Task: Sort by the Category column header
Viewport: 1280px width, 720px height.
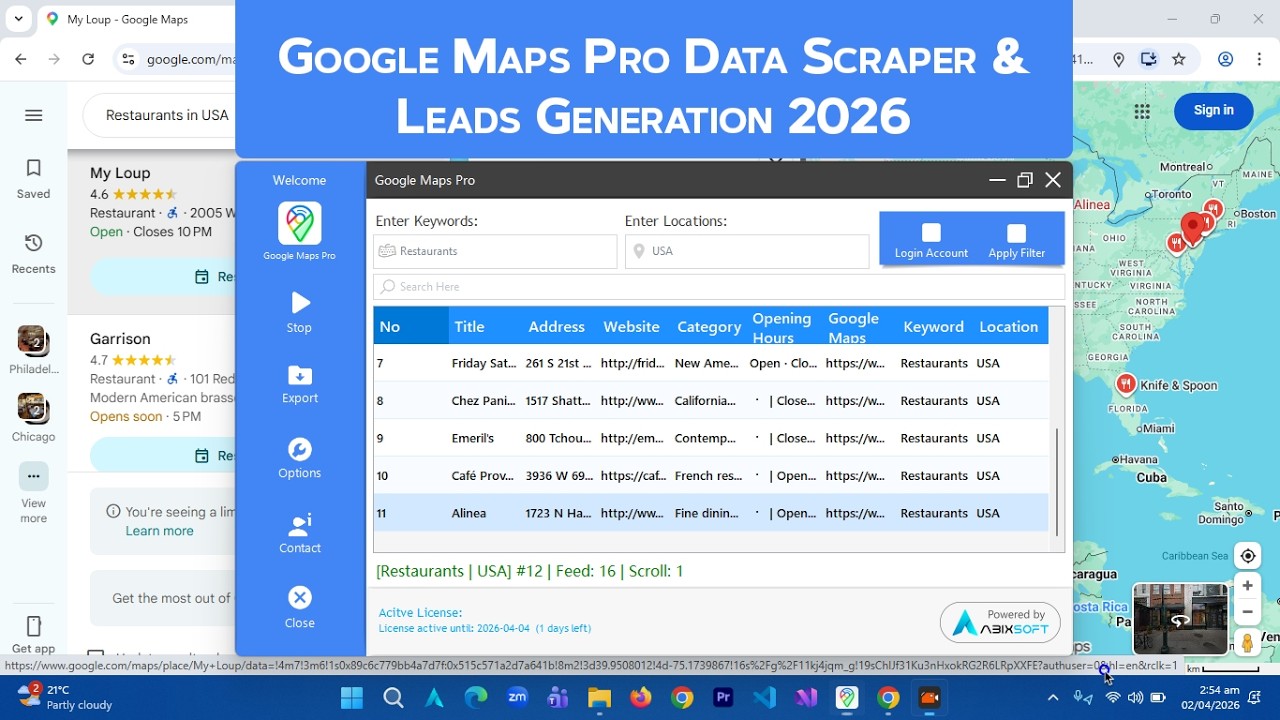Action: (709, 326)
